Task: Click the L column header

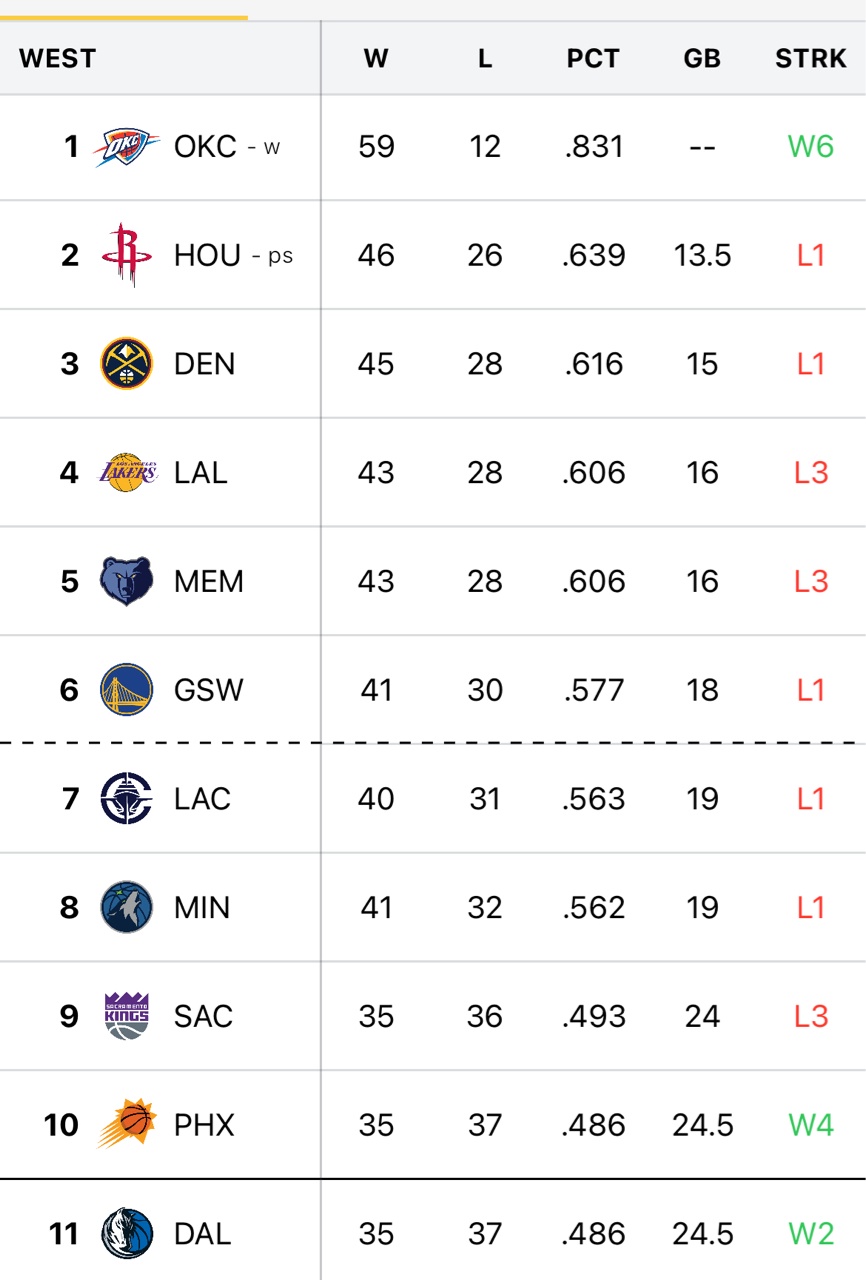Action: tap(485, 59)
